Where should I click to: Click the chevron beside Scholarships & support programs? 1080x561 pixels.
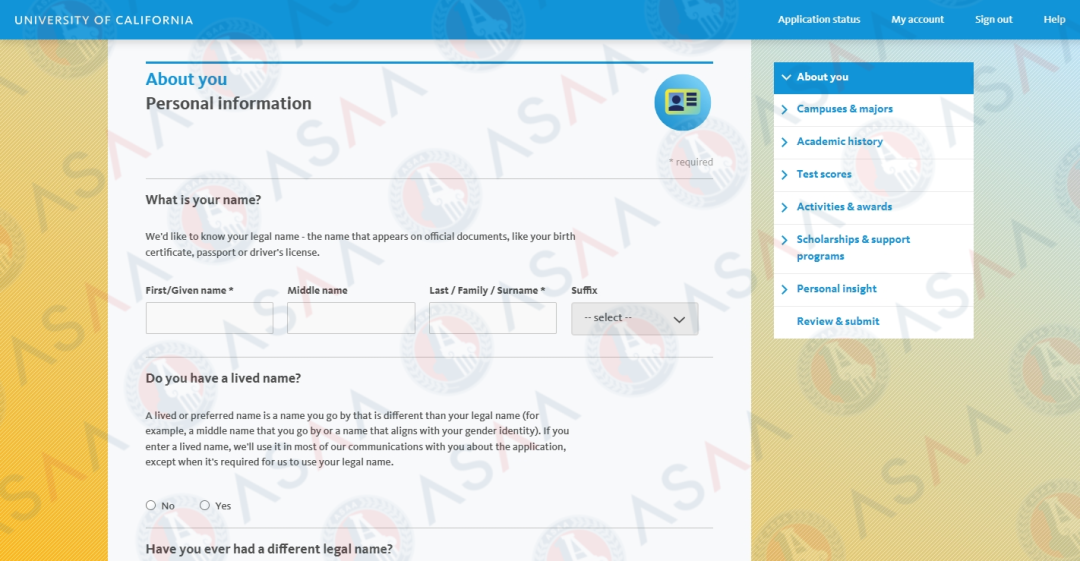pos(785,240)
